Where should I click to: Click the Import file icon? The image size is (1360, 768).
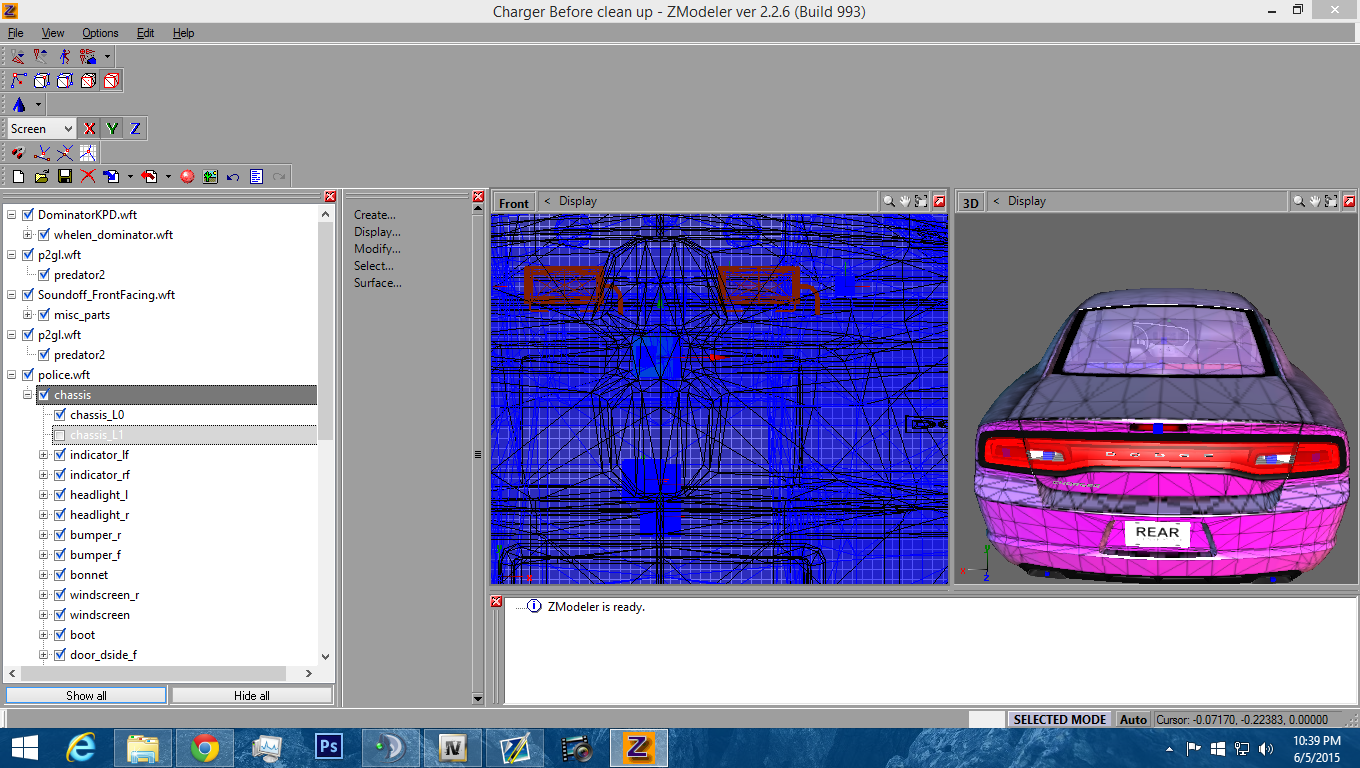111,176
